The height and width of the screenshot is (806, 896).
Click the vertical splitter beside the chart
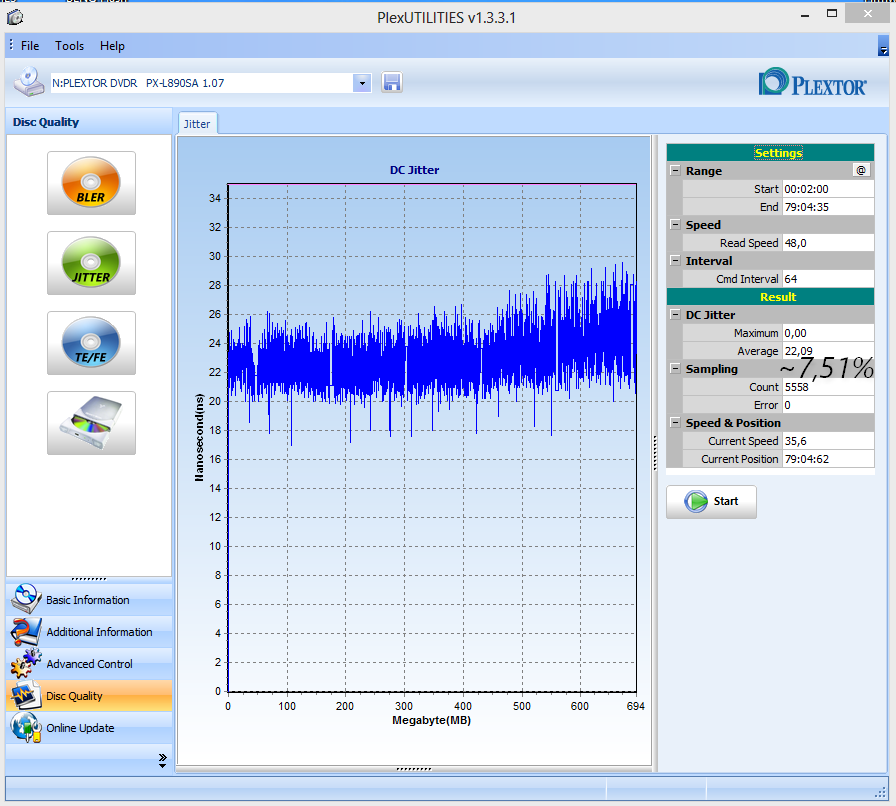point(655,453)
